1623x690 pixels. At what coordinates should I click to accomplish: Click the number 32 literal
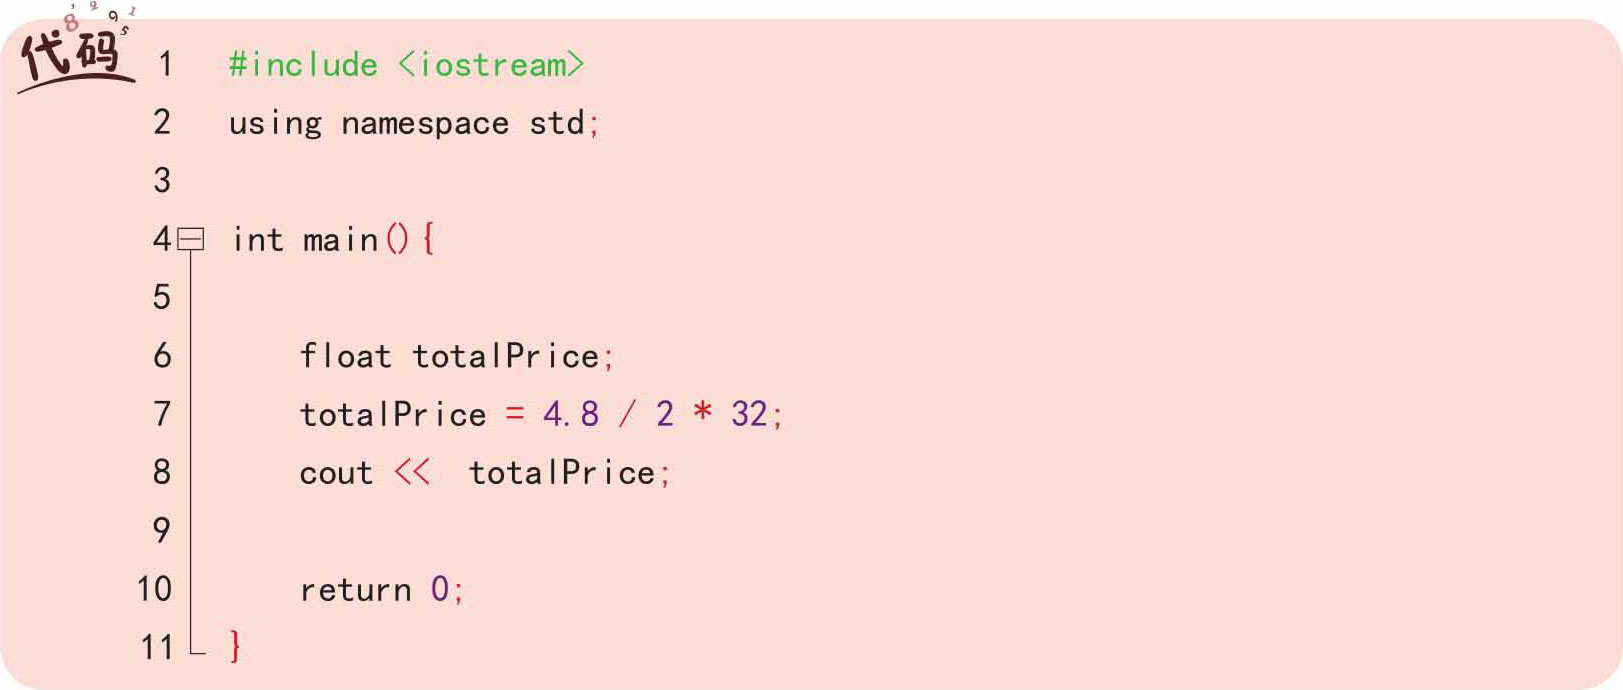(x=749, y=414)
